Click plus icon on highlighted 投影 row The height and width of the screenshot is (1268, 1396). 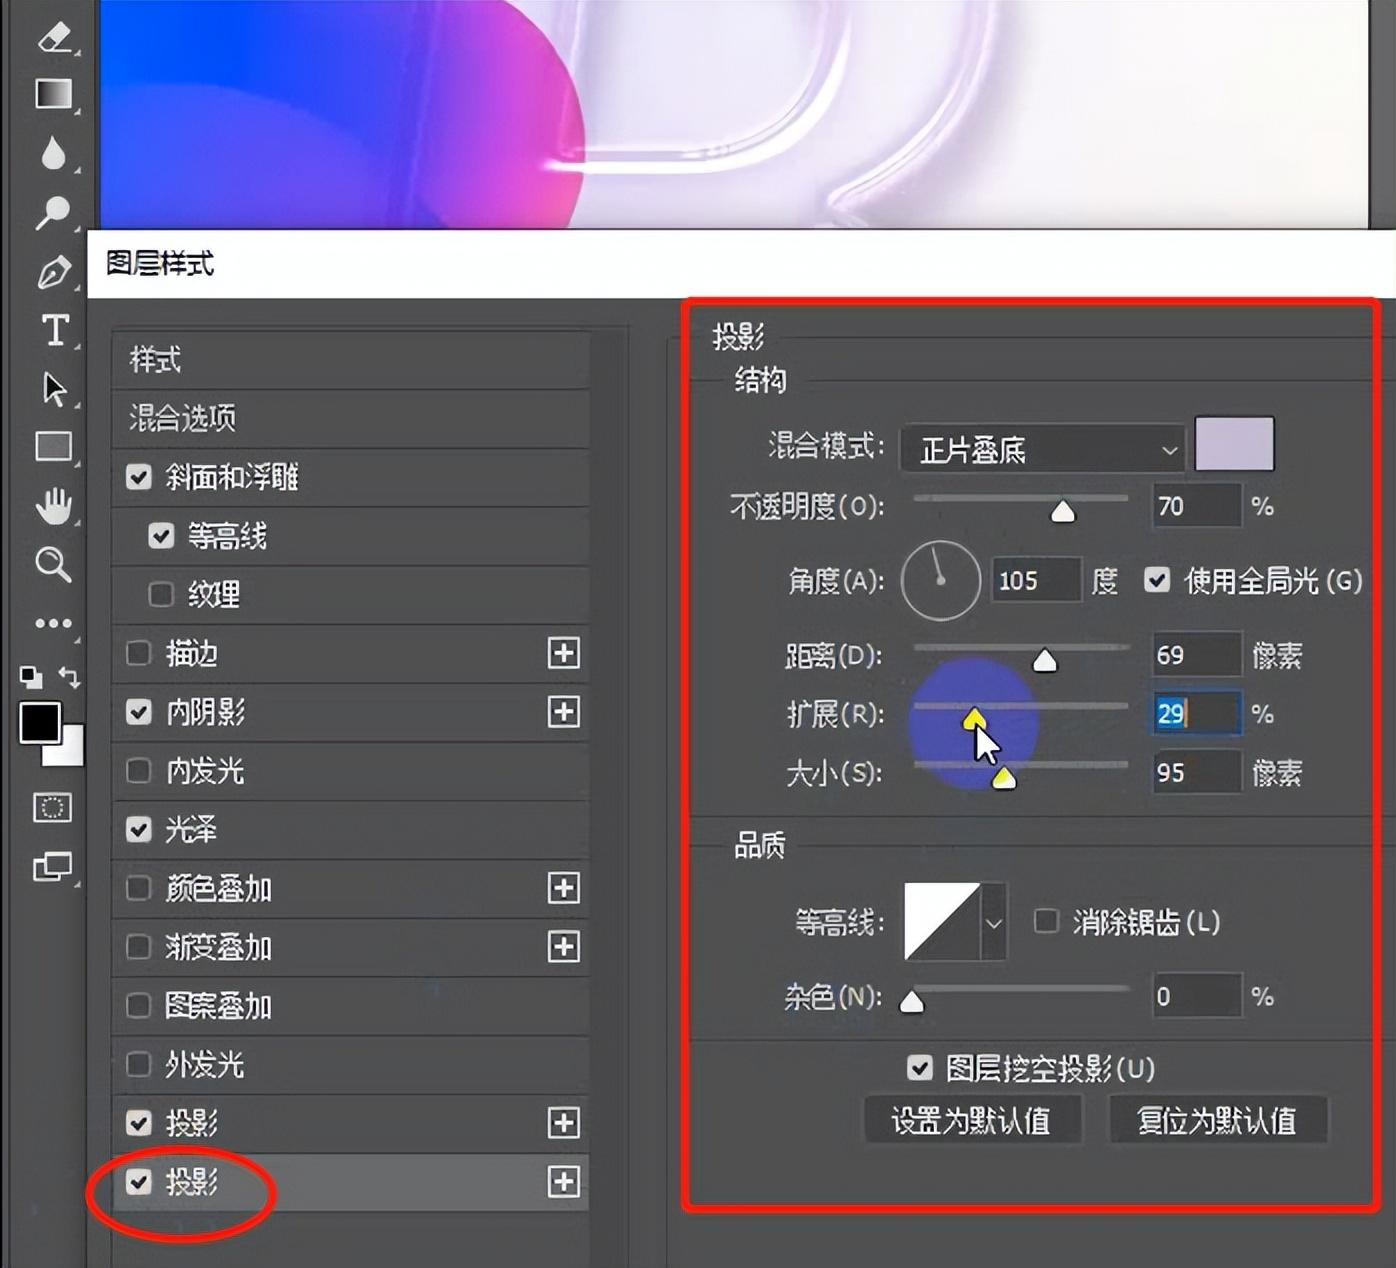[x=564, y=1182]
